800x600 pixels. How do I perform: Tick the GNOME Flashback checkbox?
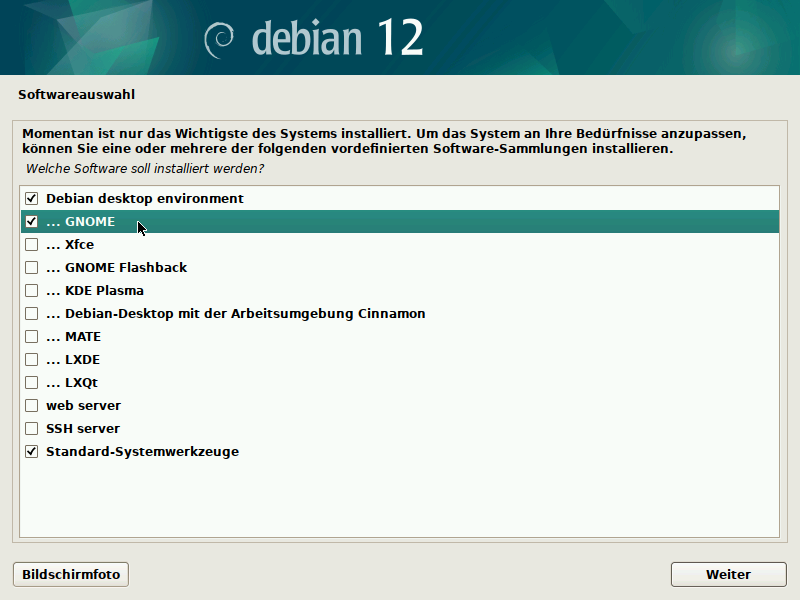point(32,267)
